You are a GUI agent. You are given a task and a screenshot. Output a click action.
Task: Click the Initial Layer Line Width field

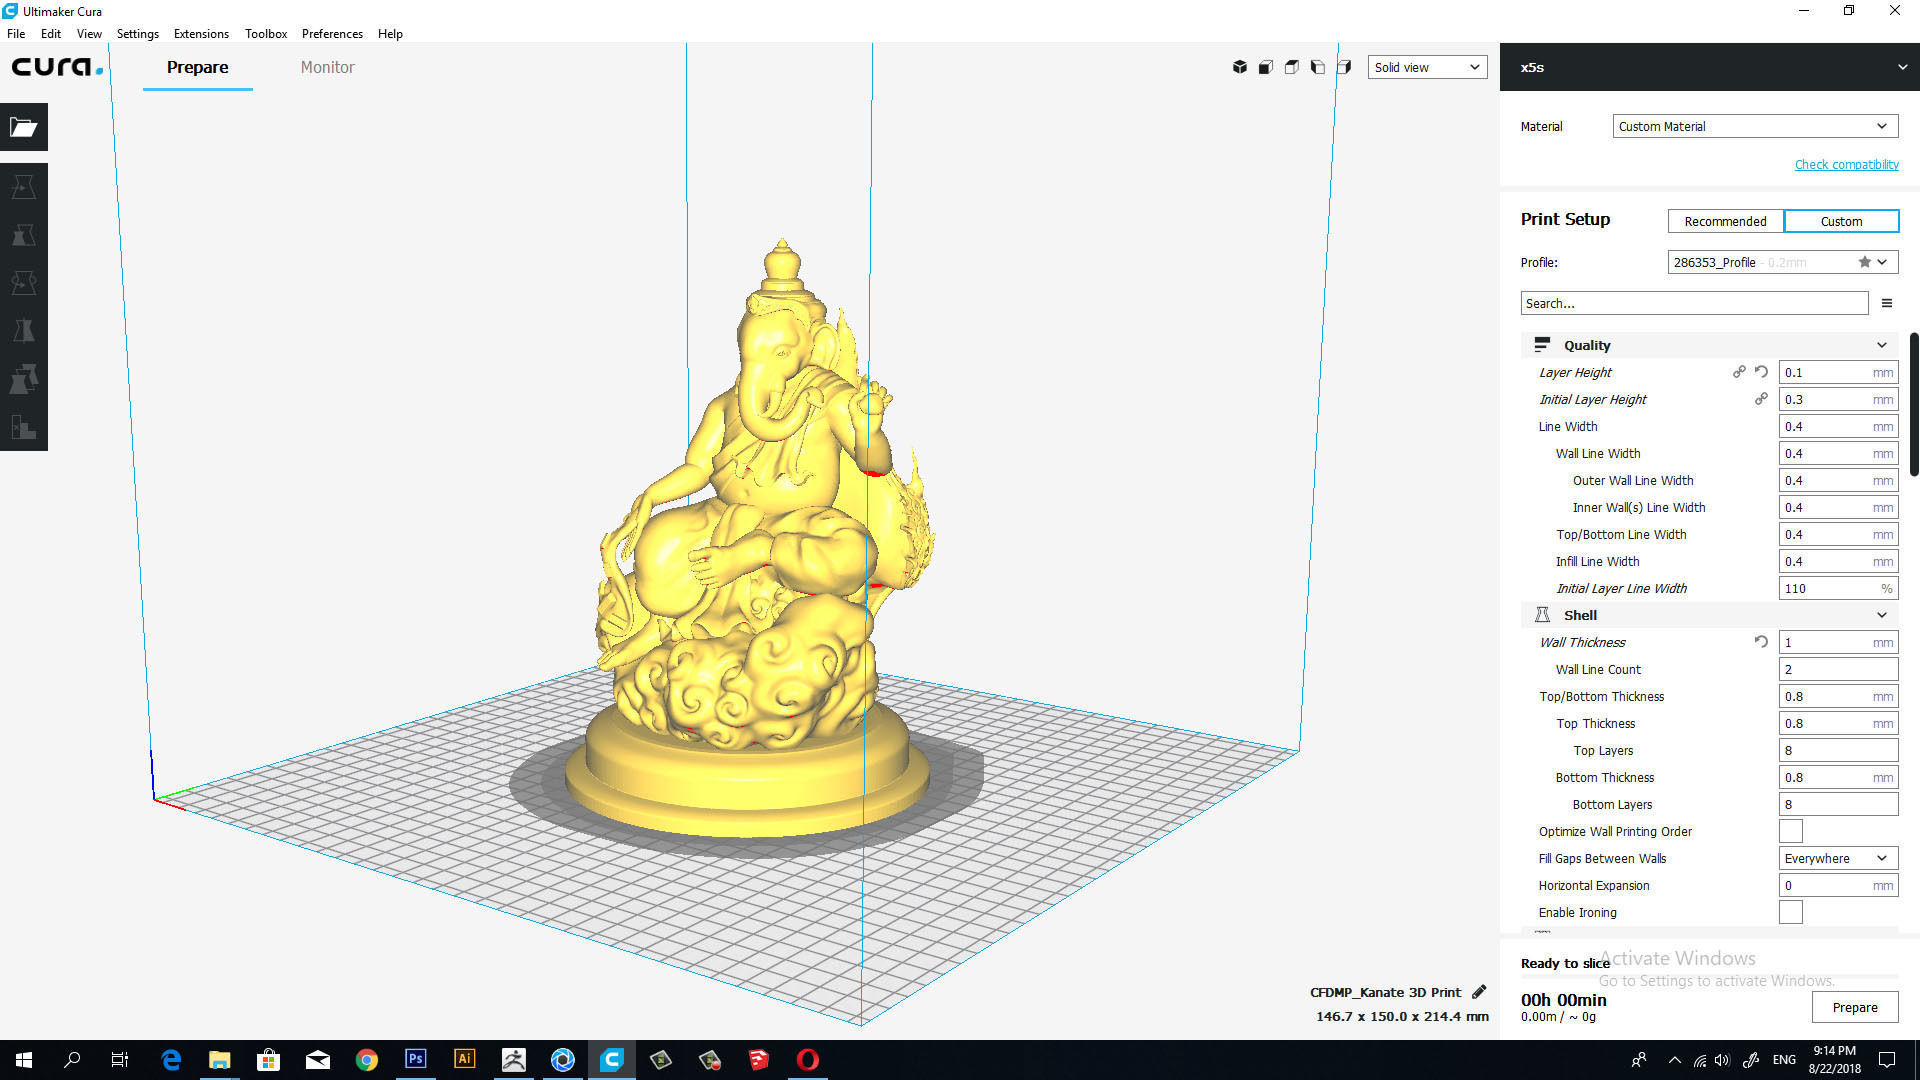pos(1838,588)
